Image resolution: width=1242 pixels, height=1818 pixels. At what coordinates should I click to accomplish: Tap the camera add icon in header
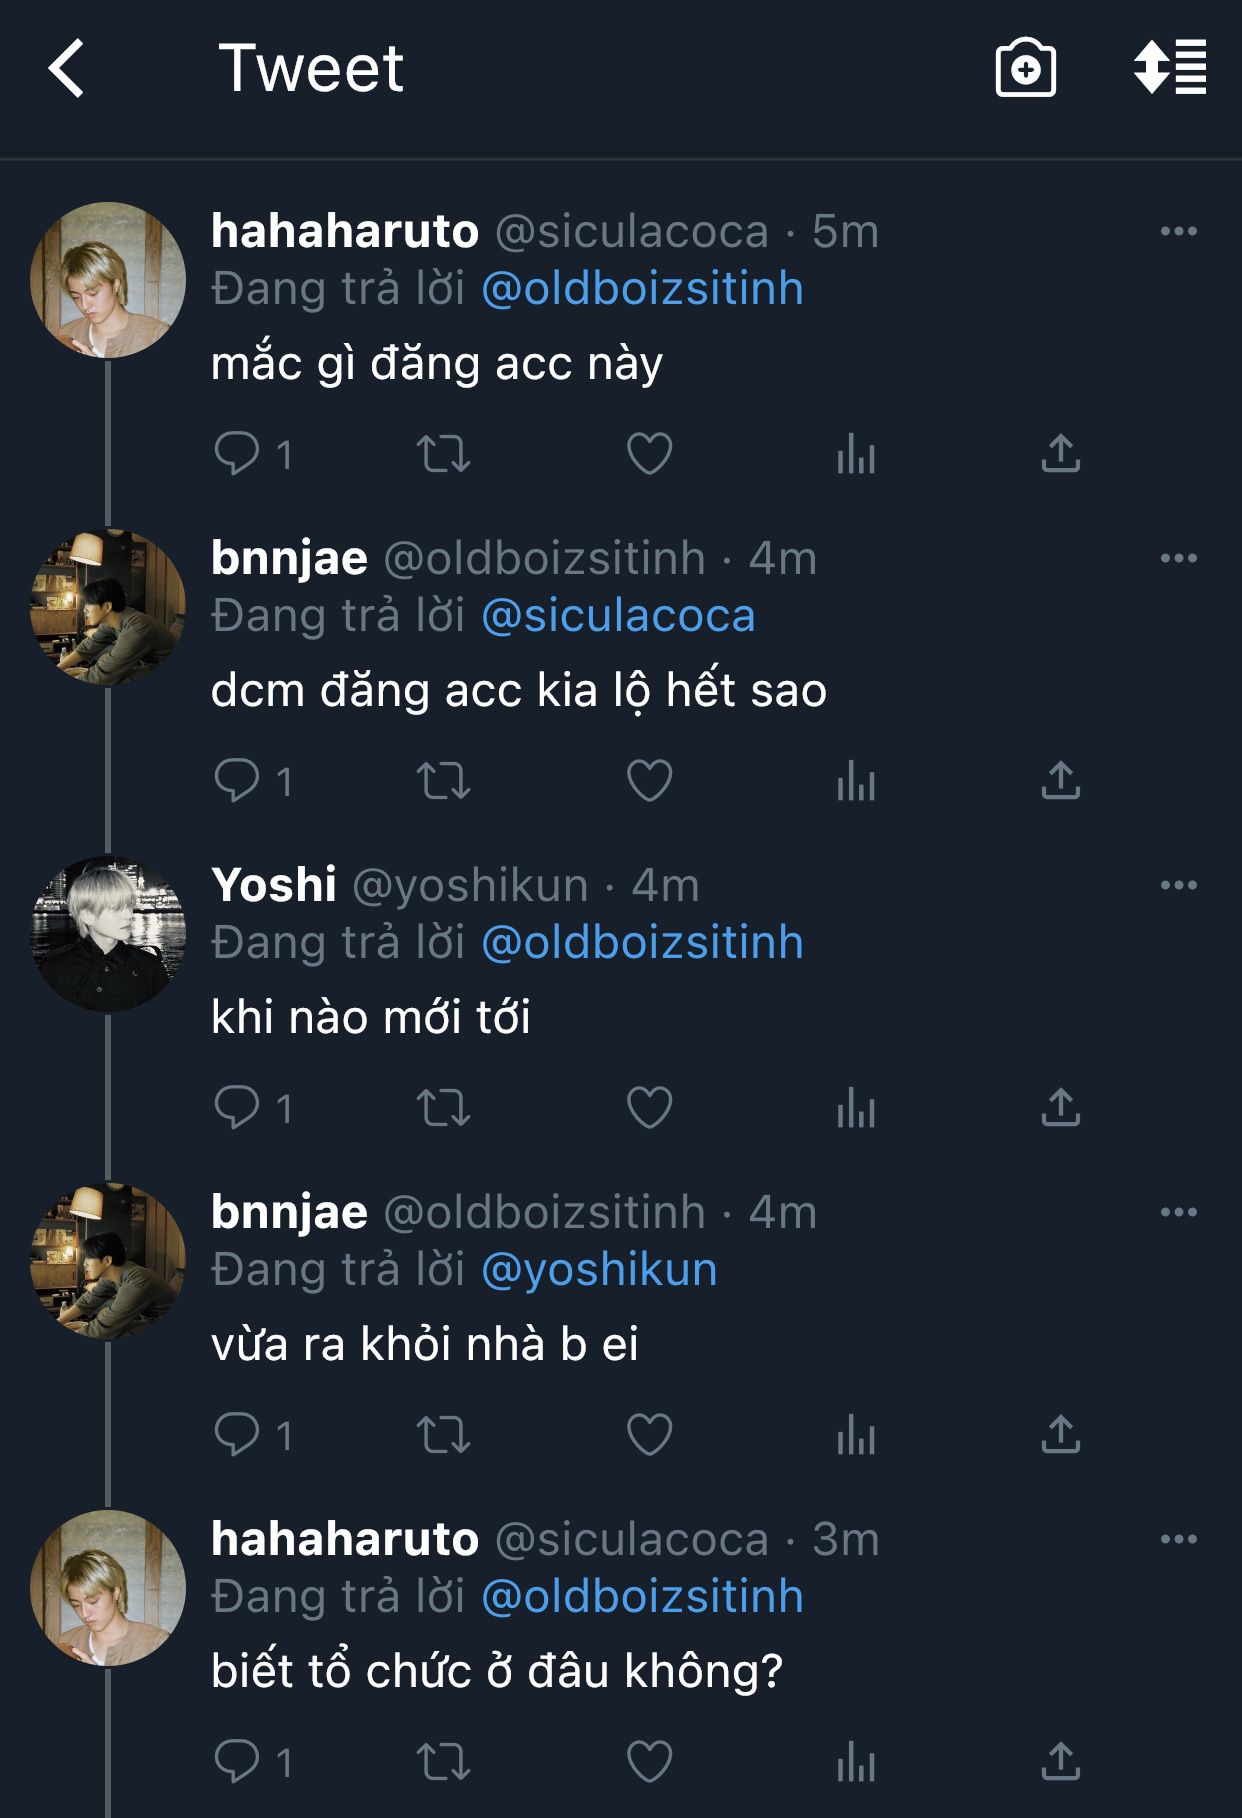[1025, 69]
